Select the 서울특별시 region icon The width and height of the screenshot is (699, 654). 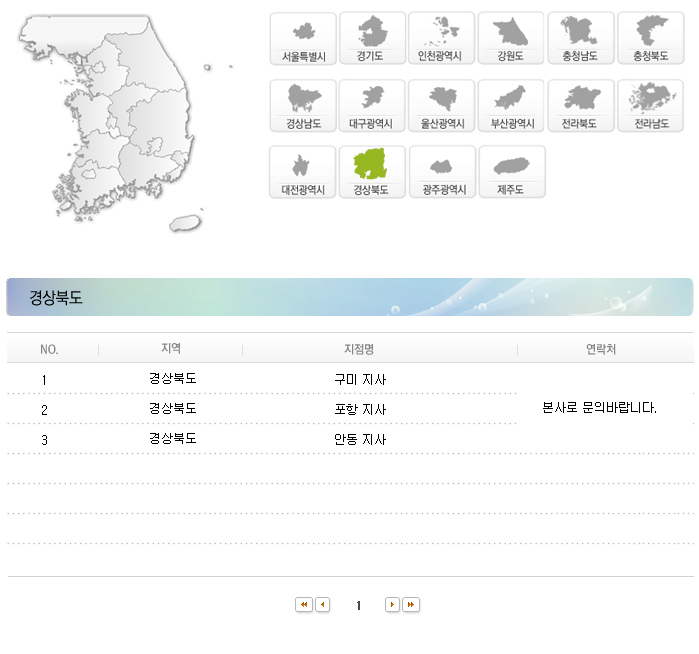tap(304, 39)
